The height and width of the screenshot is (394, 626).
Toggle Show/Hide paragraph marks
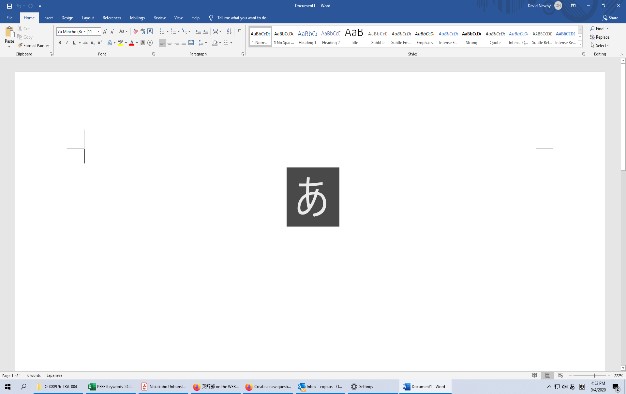(x=239, y=31)
